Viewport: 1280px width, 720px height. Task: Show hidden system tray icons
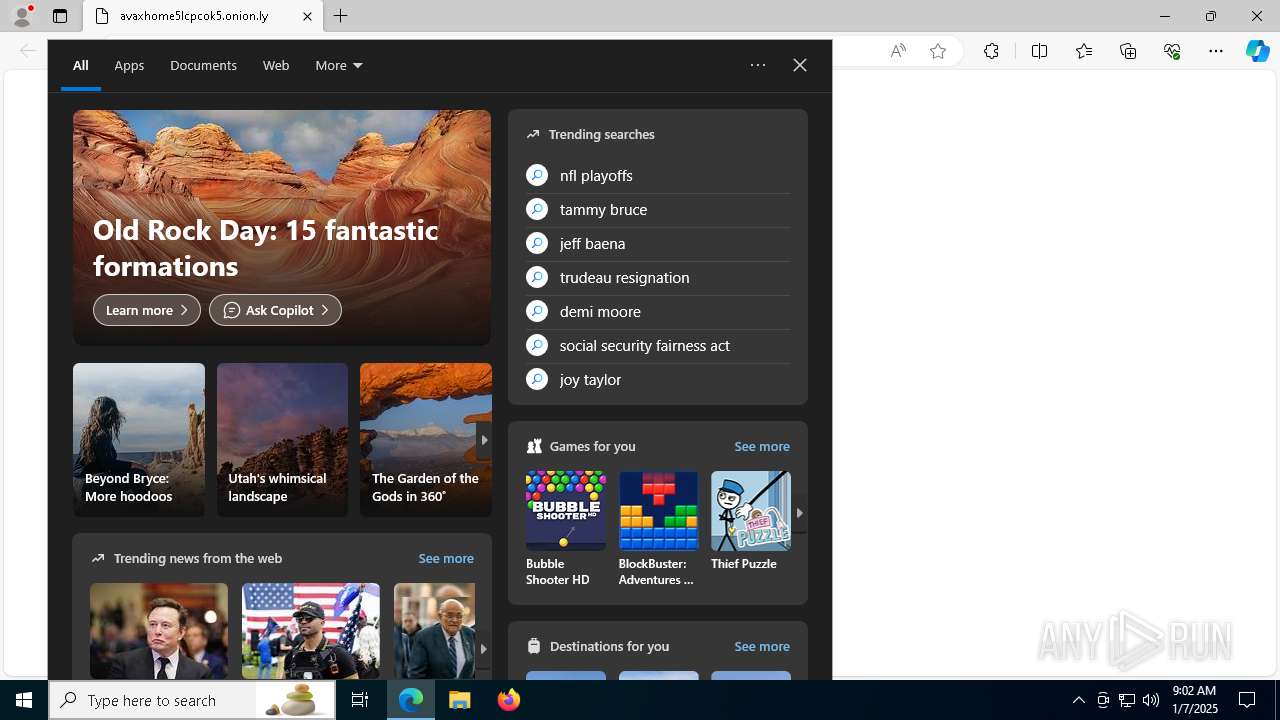point(1078,700)
